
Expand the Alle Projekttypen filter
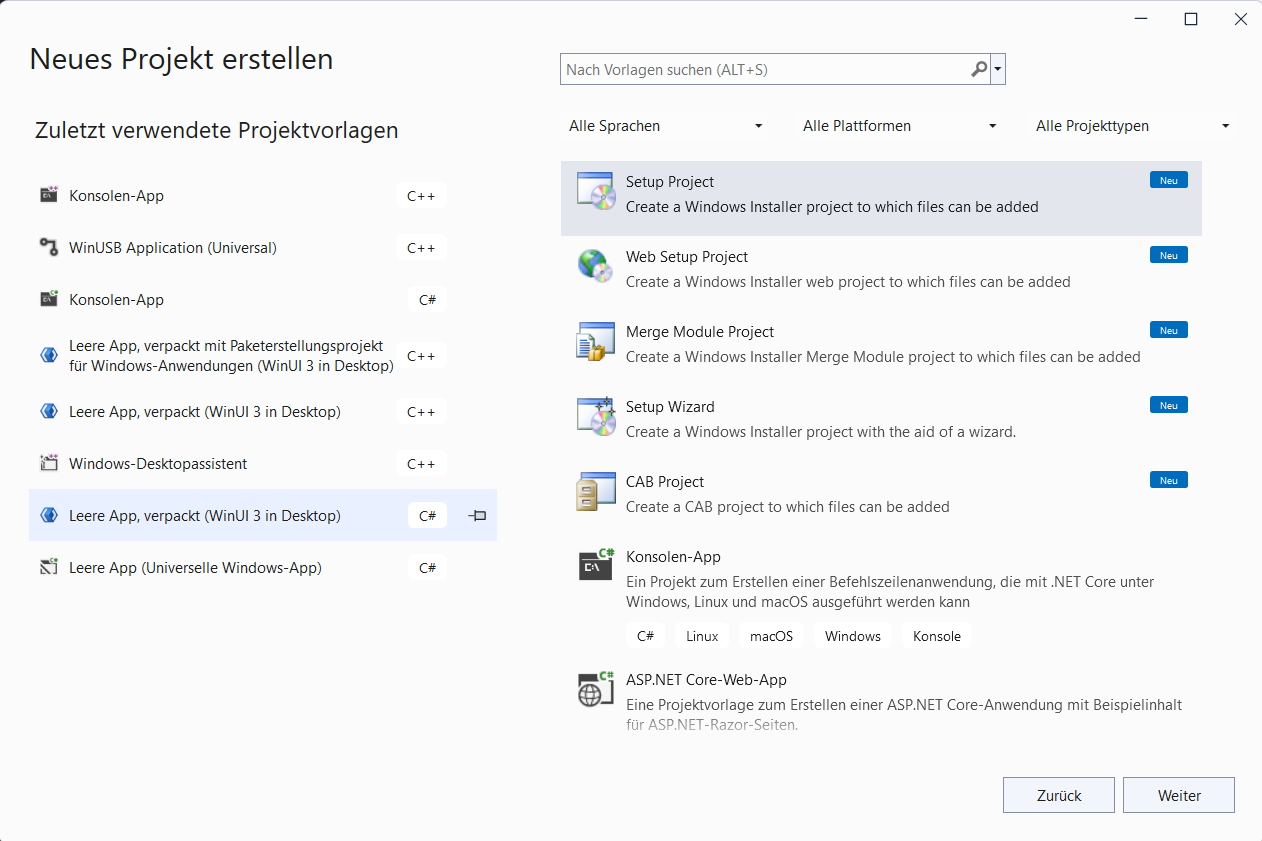(1133, 126)
